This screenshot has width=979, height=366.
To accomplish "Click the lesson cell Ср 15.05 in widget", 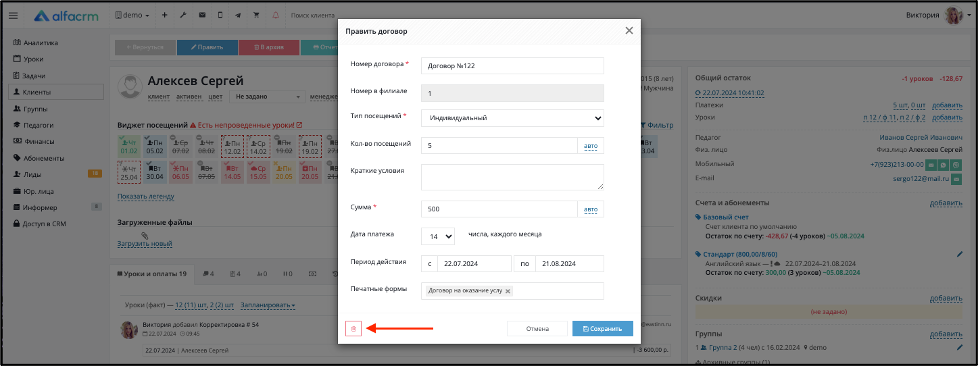I will point(258,172).
